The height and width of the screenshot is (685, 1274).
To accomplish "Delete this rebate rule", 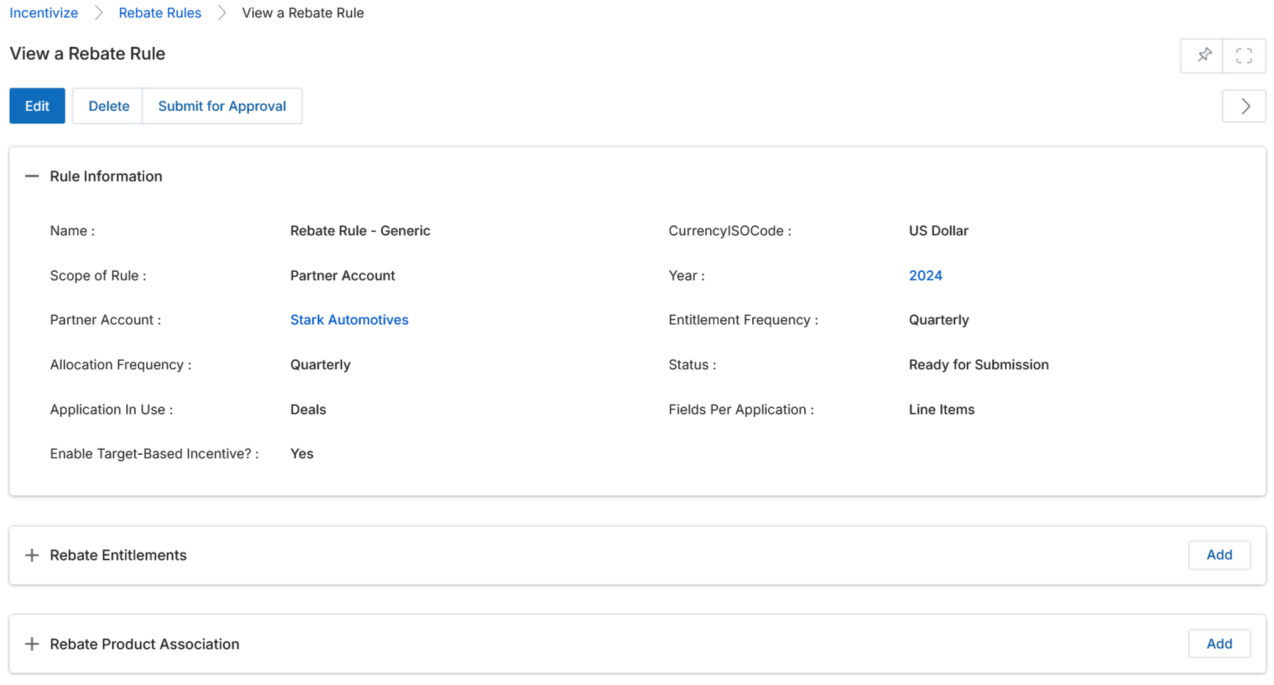I will pyautogui.click(x=108, y=106).
